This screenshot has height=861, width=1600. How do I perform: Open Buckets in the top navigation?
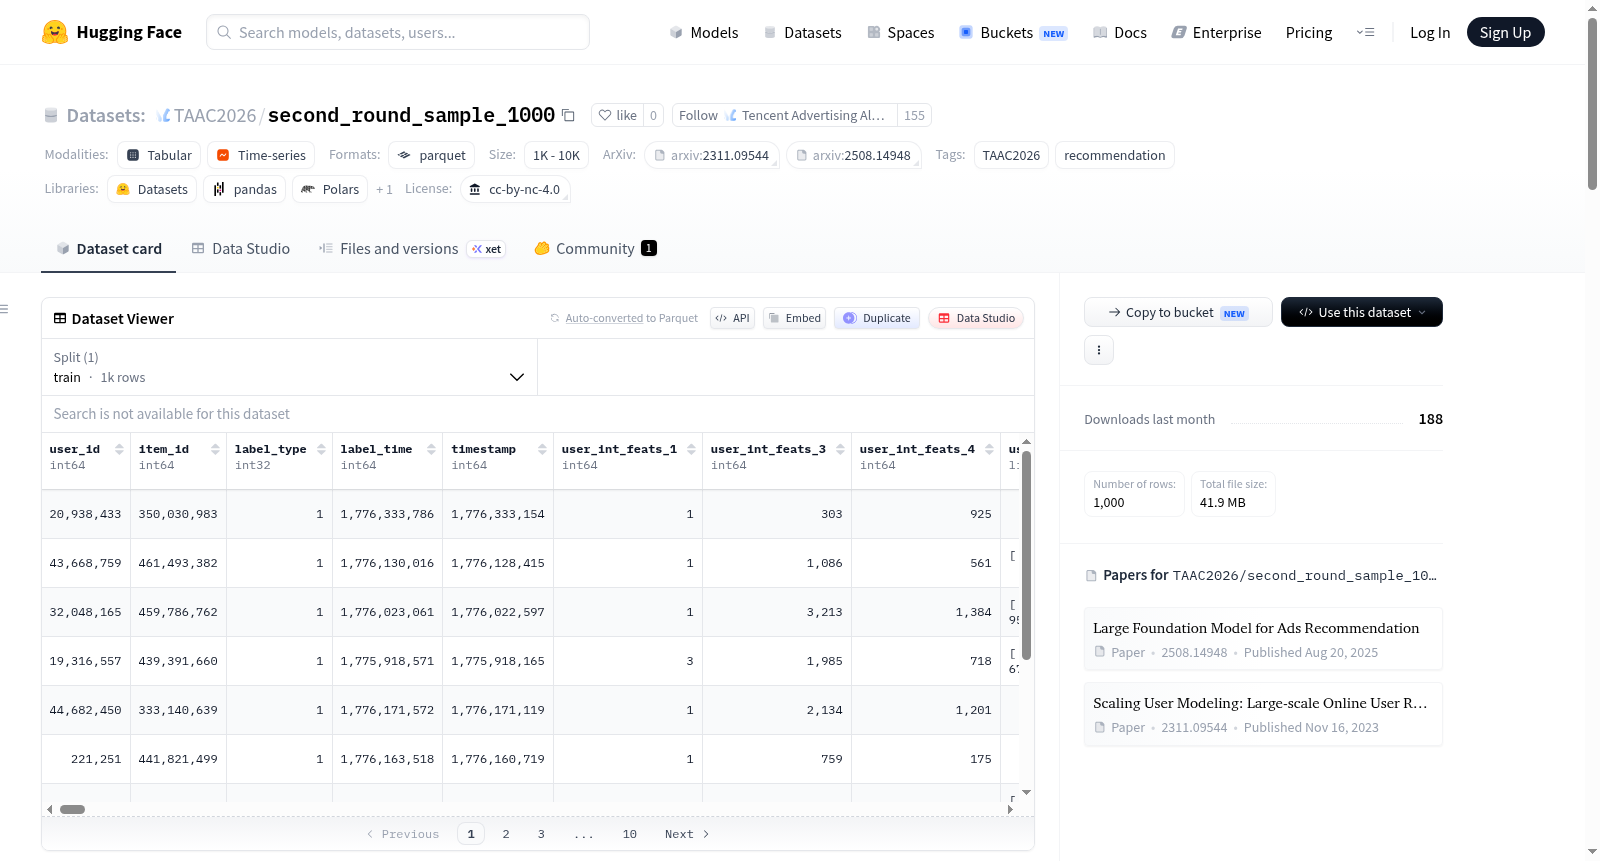(x=1013, y=32)
